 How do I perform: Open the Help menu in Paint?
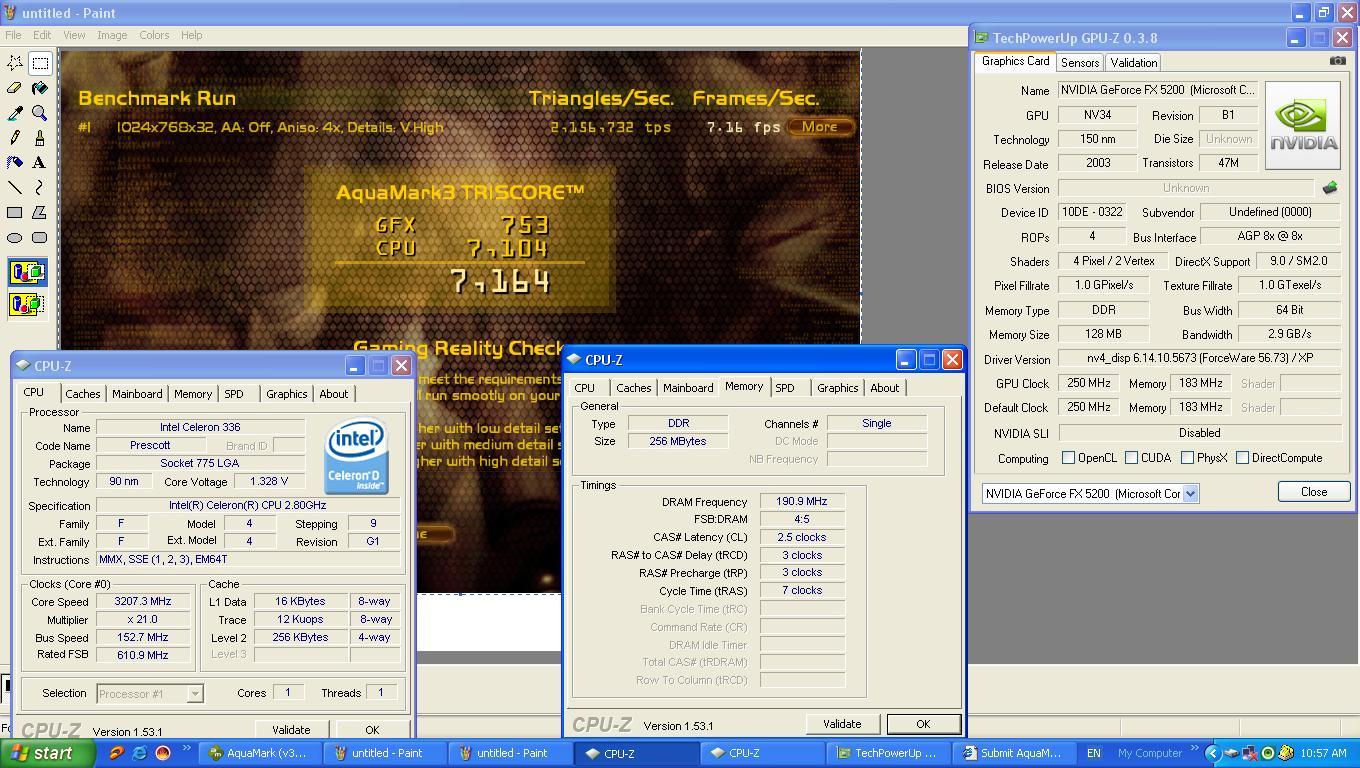[191, 35]
